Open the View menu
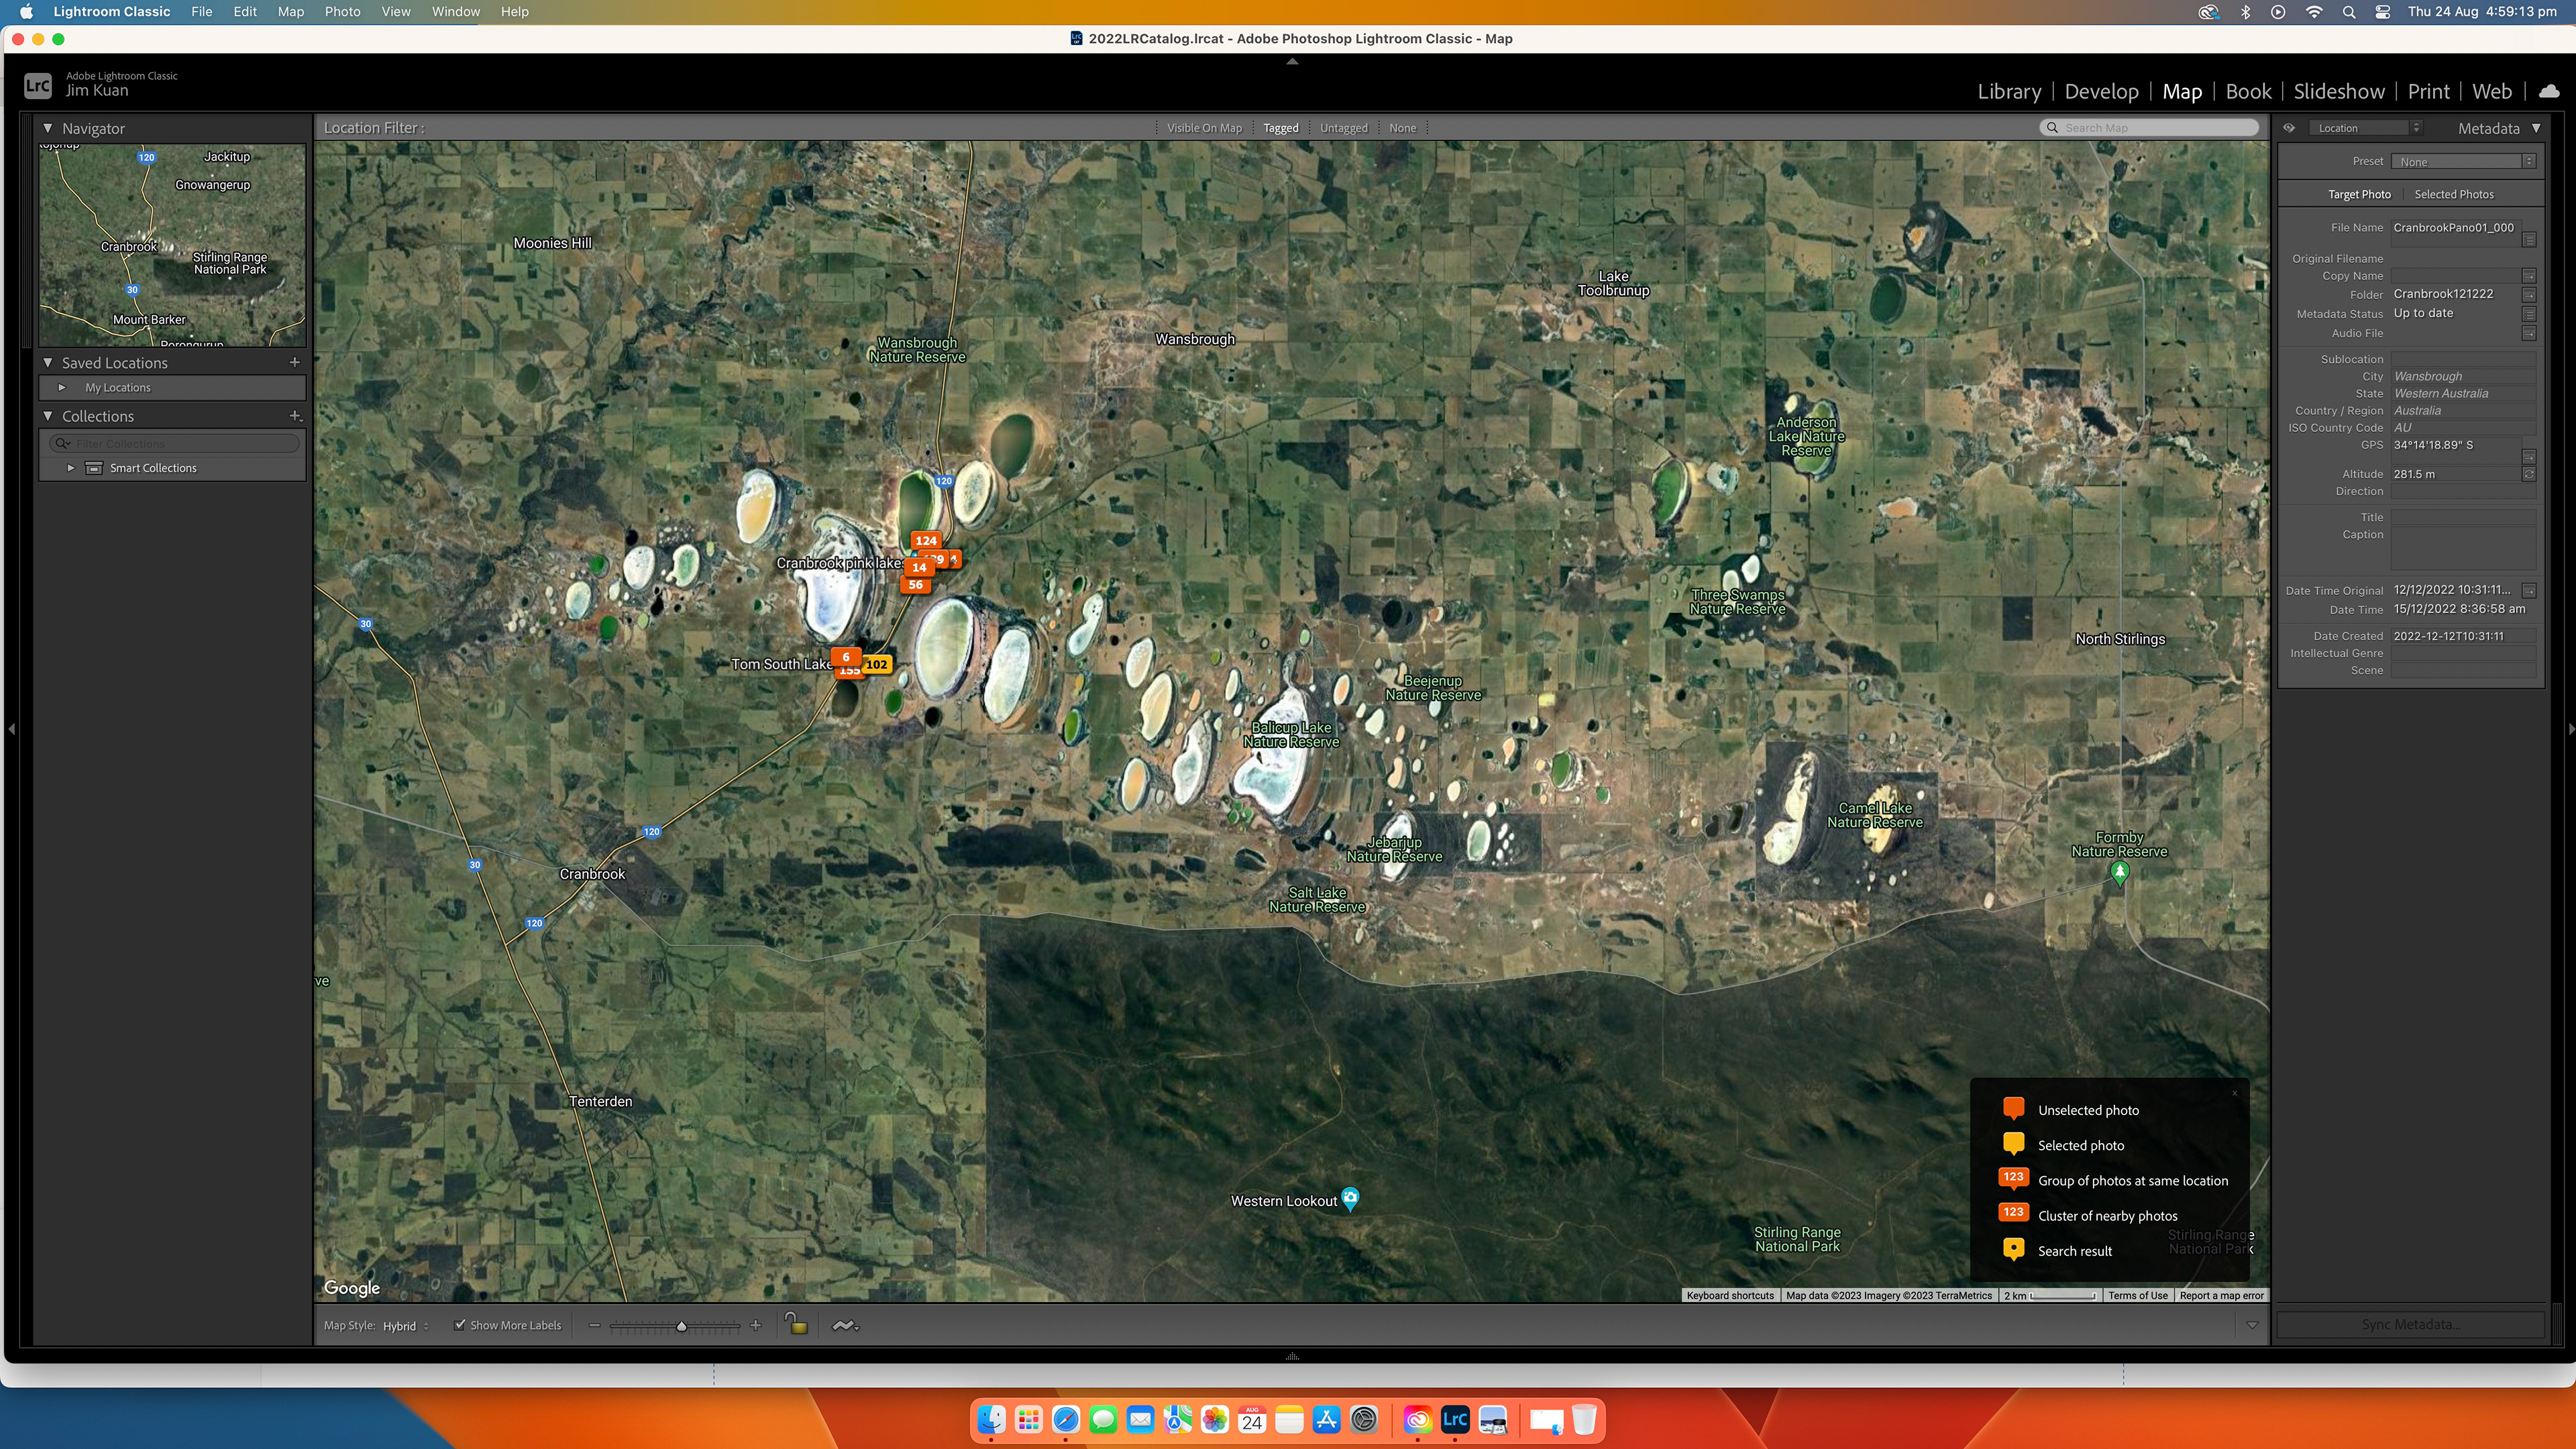 coord(396,12)
